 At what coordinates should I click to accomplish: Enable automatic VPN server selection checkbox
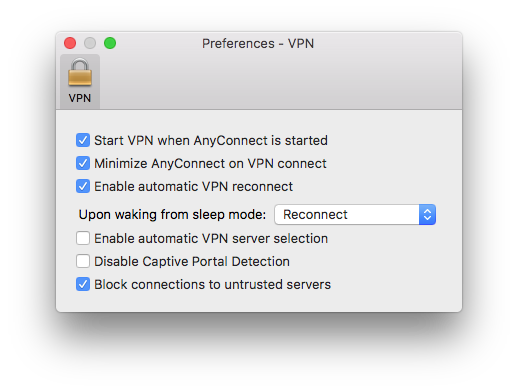click(x=83, y=238)
